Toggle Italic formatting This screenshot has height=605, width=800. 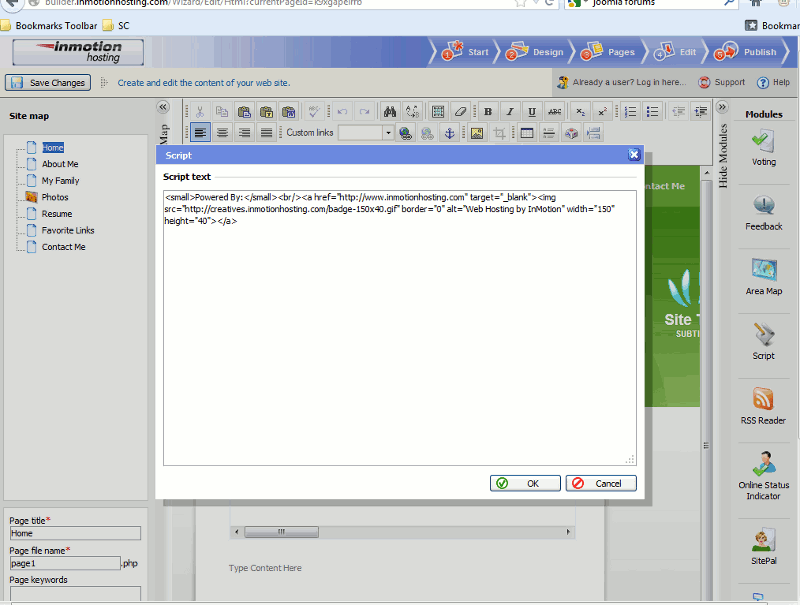(510, 112)
